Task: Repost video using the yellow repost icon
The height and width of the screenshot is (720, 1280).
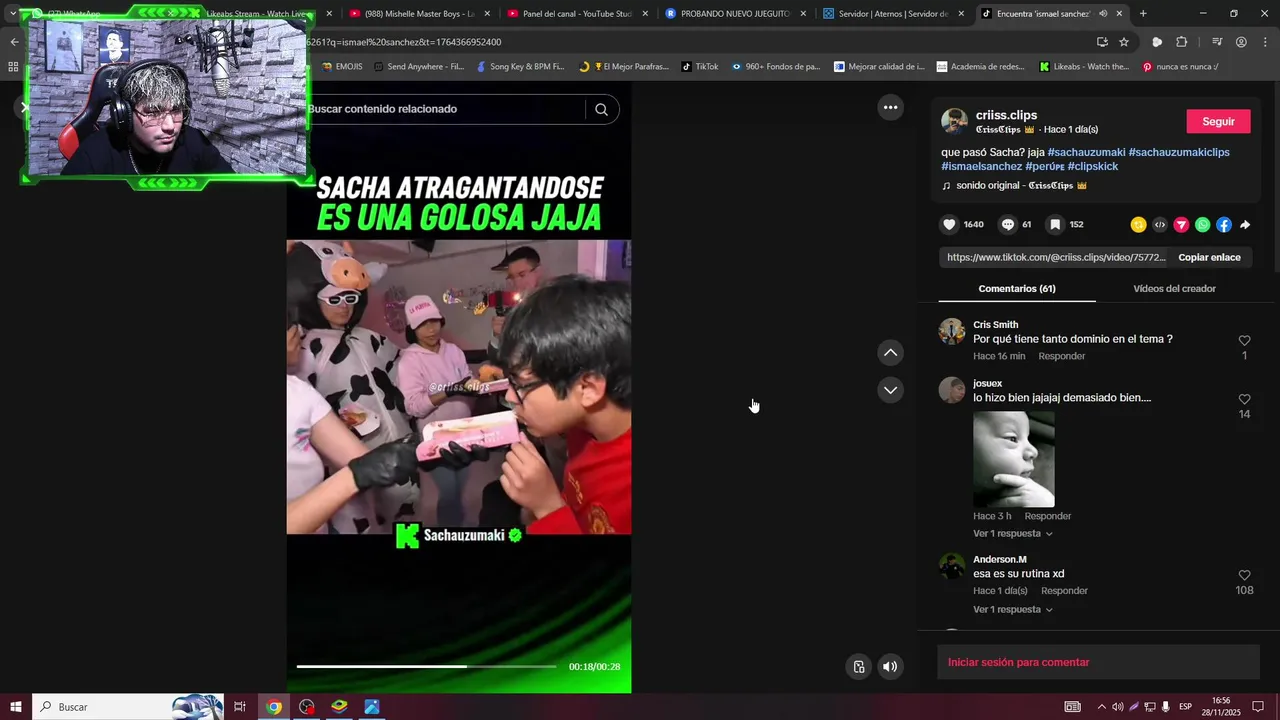Action: [x=1138, y=225]
